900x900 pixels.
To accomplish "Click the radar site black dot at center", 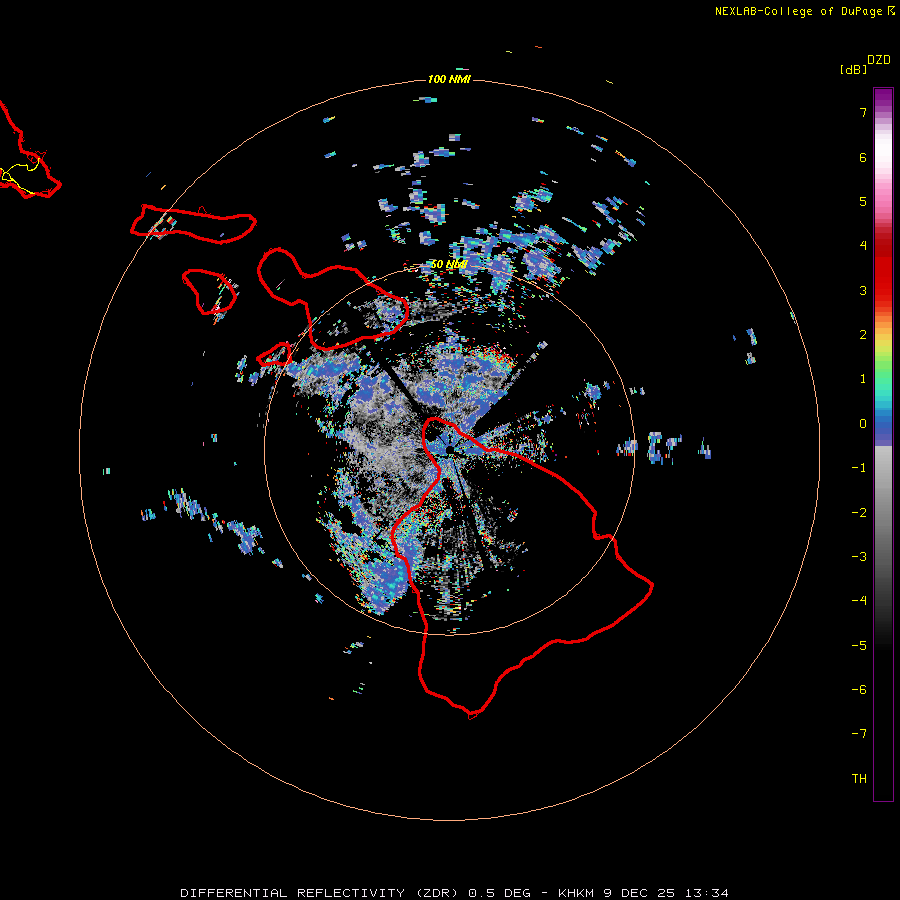I will tap(449, 450).
